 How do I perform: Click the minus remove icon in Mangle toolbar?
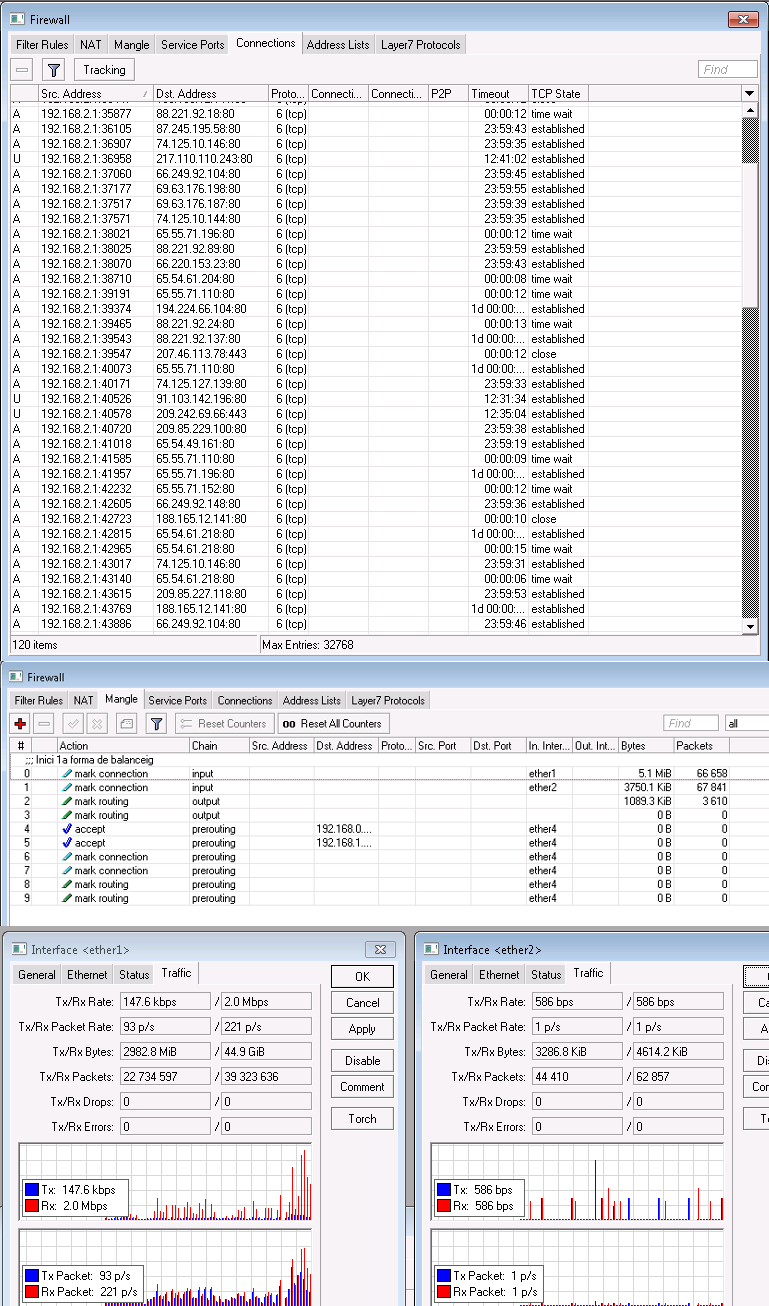[x=44, y=723]
